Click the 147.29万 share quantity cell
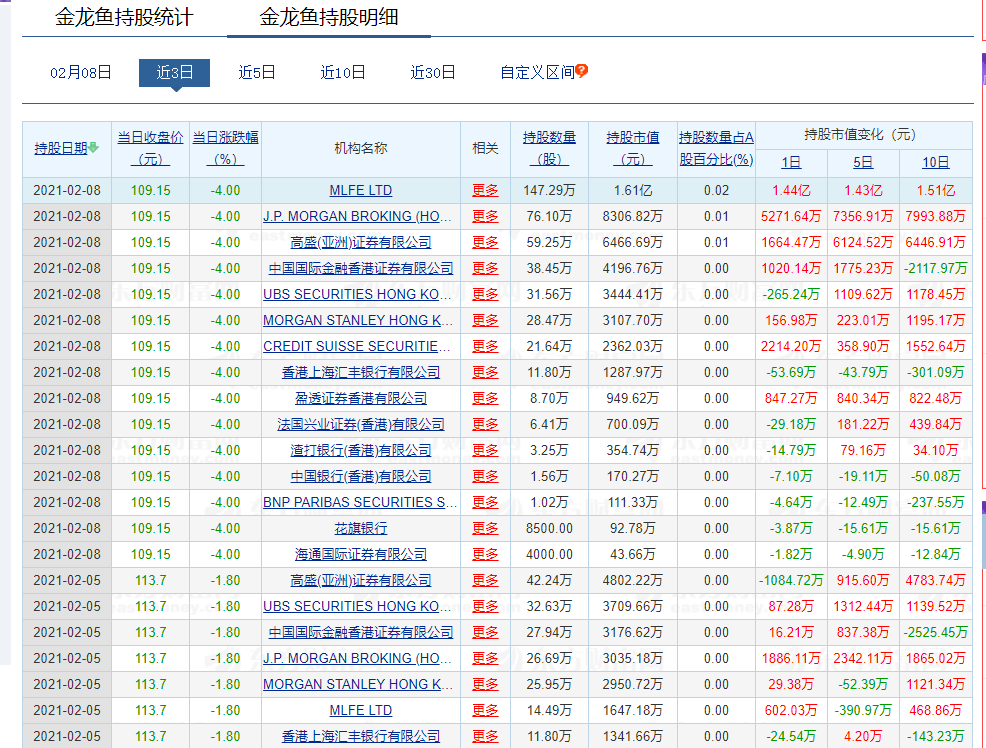986x748 pixels. pyautogui.click(x=549, y=190)
